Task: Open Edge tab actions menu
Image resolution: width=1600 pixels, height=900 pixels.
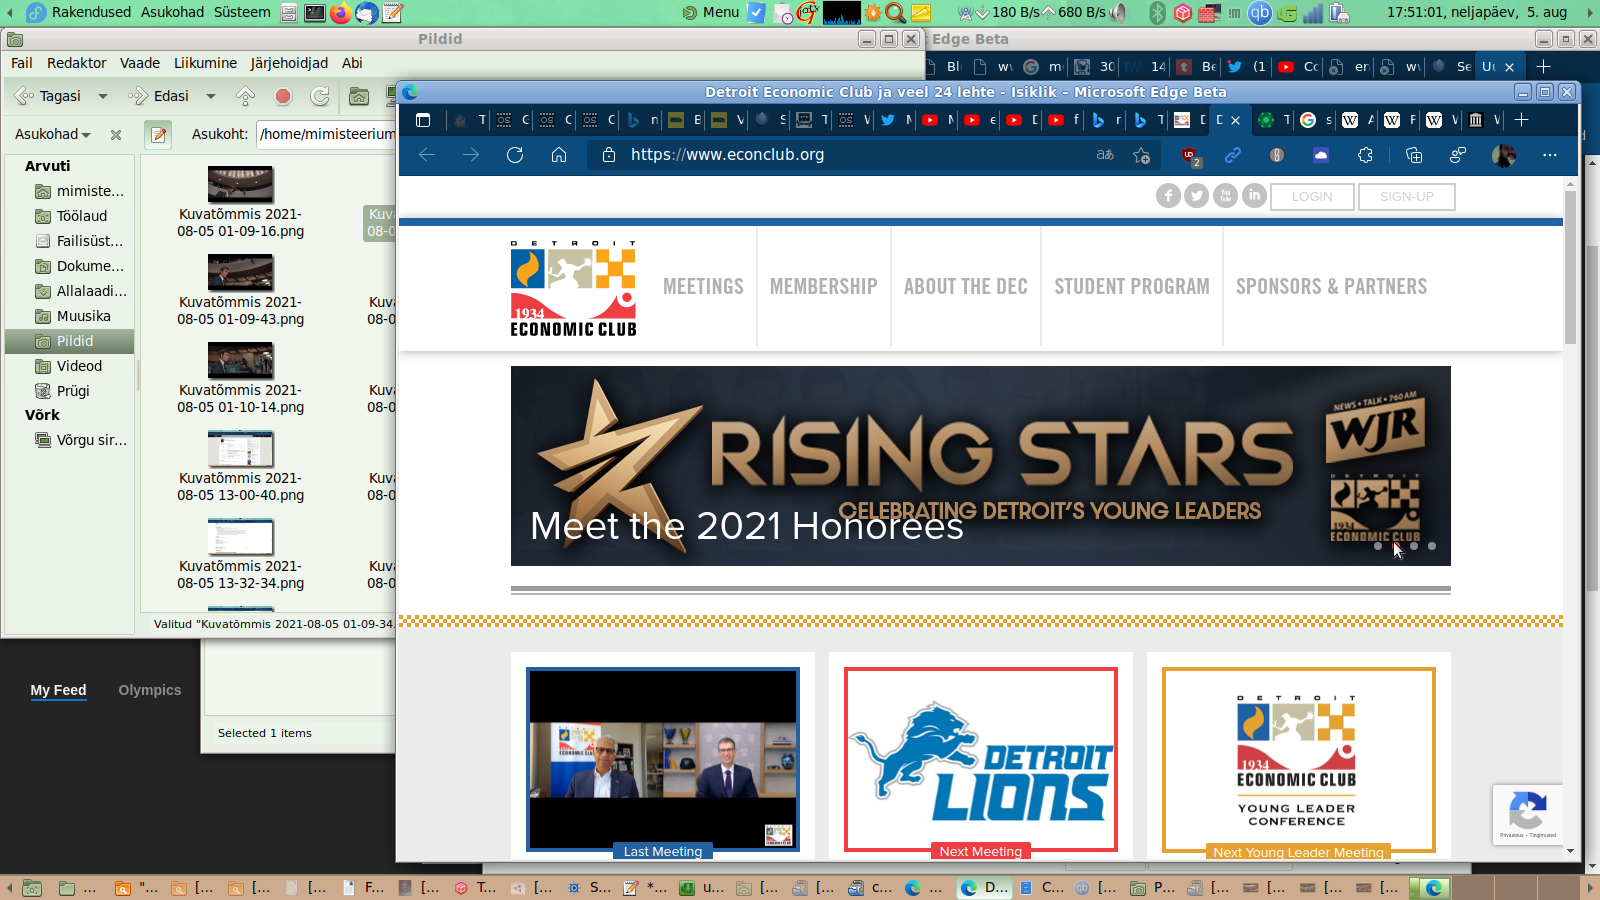Action: click(423, 120)
